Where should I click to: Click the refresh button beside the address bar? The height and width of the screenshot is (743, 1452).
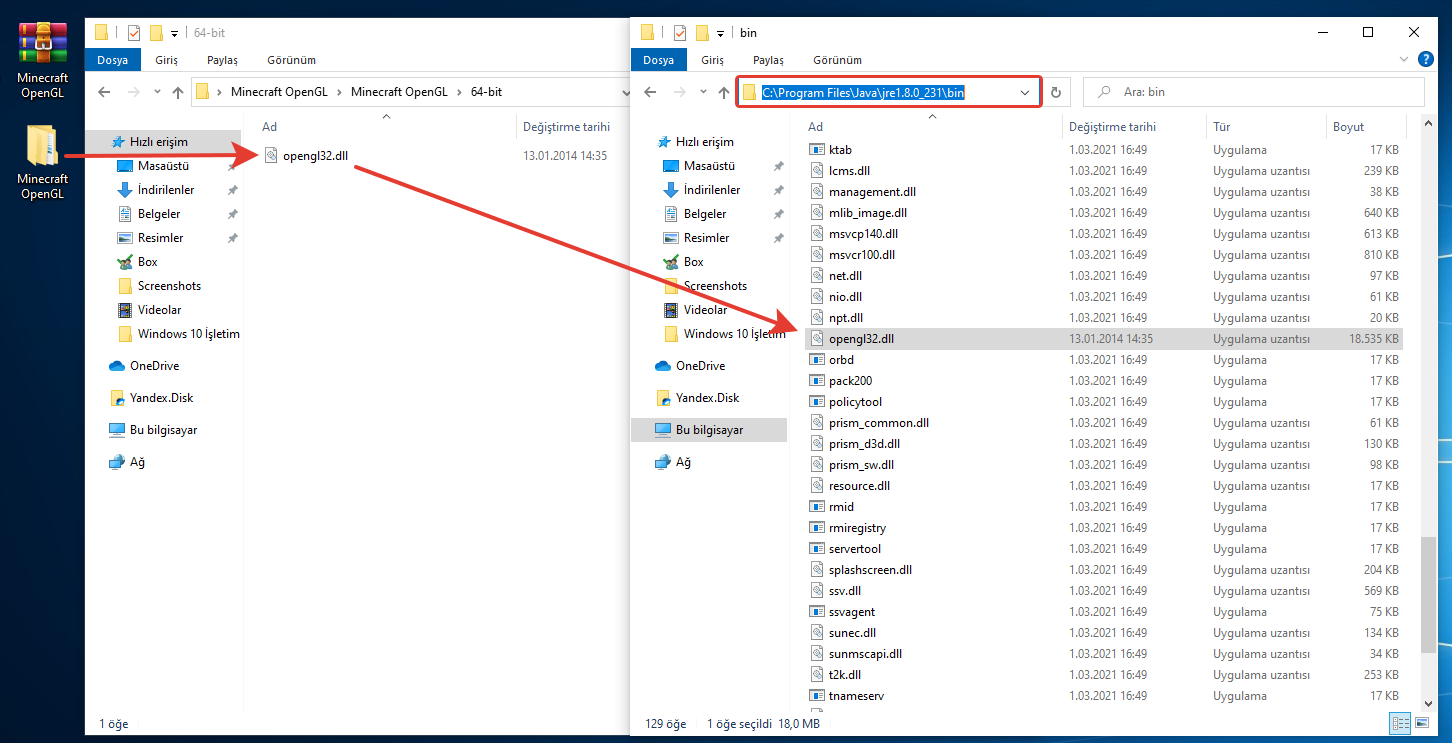(1056, 92)
